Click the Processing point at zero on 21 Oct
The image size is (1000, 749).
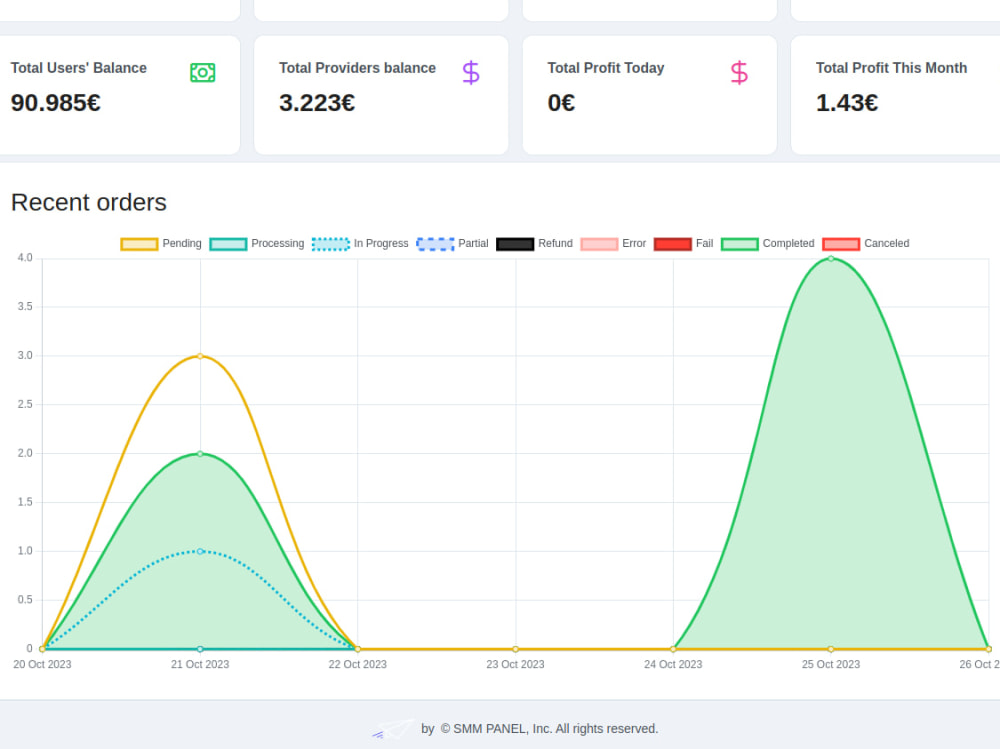[x=200, y=649]
